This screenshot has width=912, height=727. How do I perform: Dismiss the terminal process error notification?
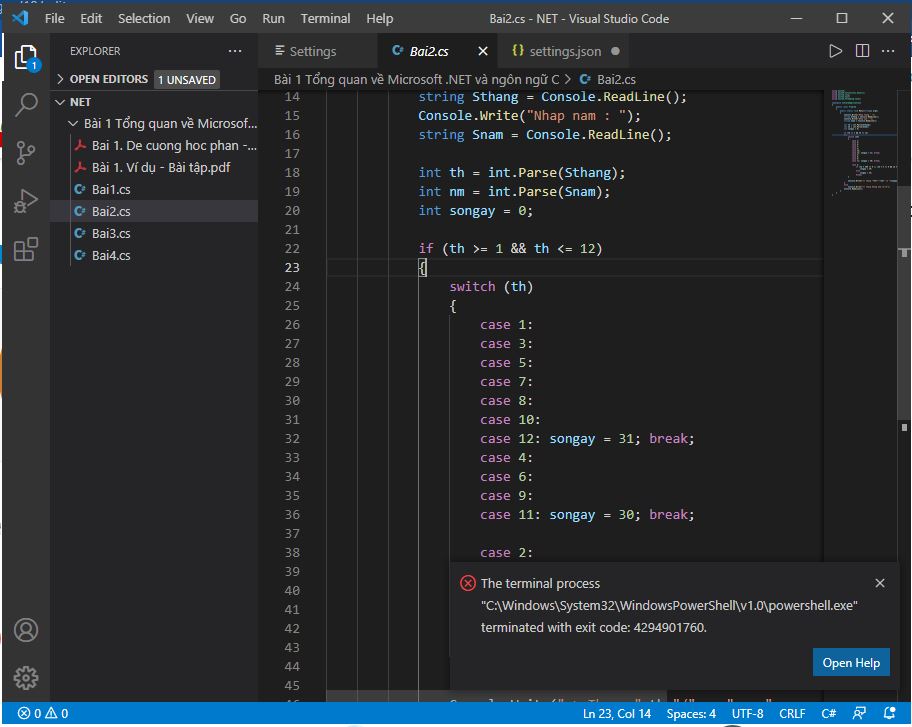point(880,583)
